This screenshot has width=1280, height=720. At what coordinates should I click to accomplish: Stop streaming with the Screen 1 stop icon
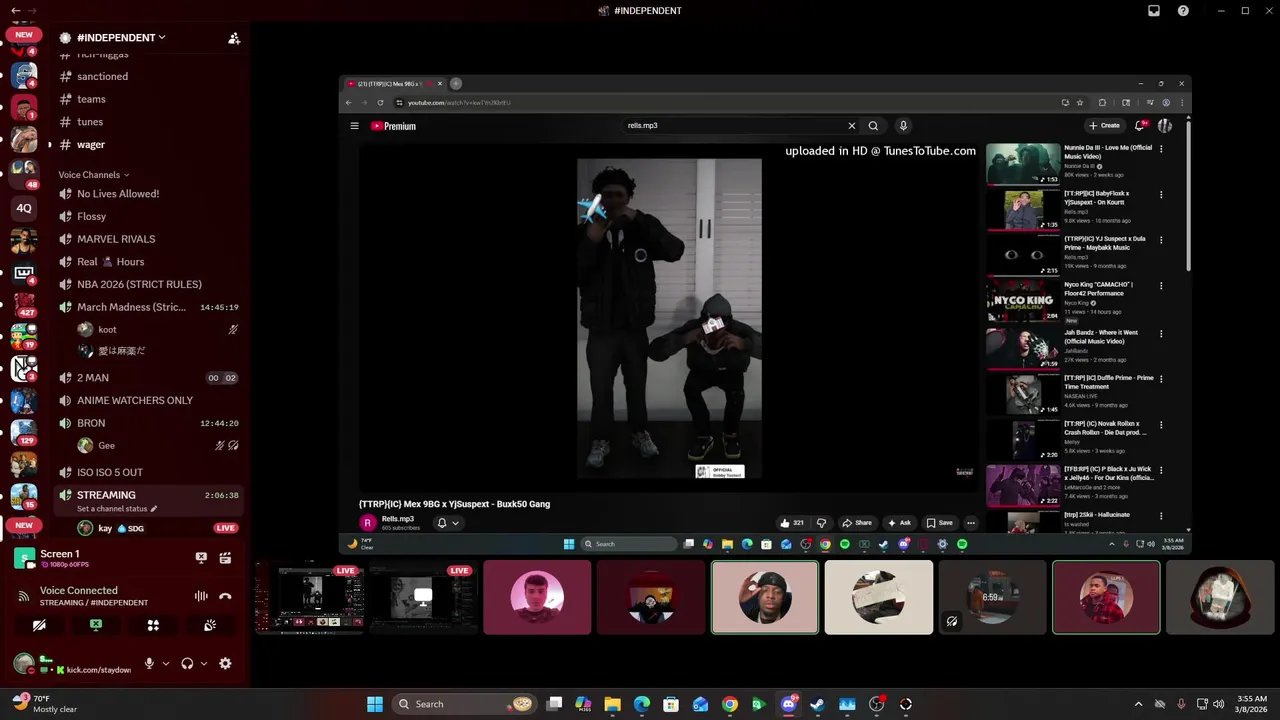[x=201, y=558]
